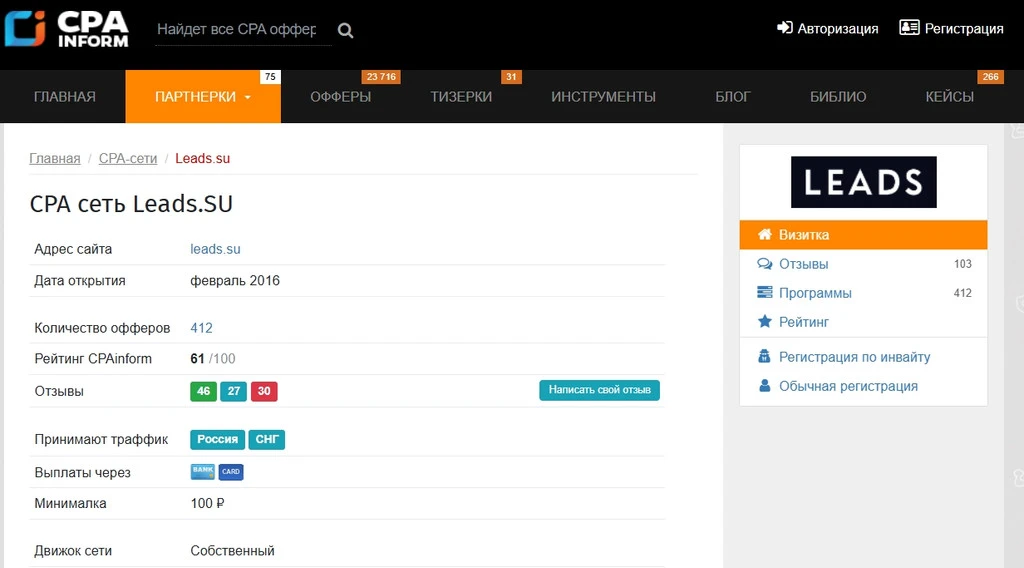This screenshot has height=568, width=1024.
Task: Open the БЛОГ menu item
Action: [x=733, y=97]
